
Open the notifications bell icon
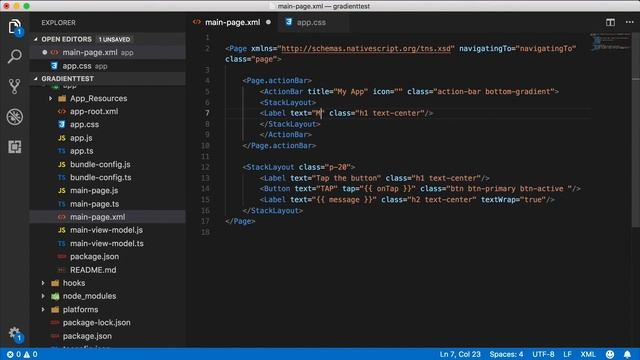pos(627,354)
